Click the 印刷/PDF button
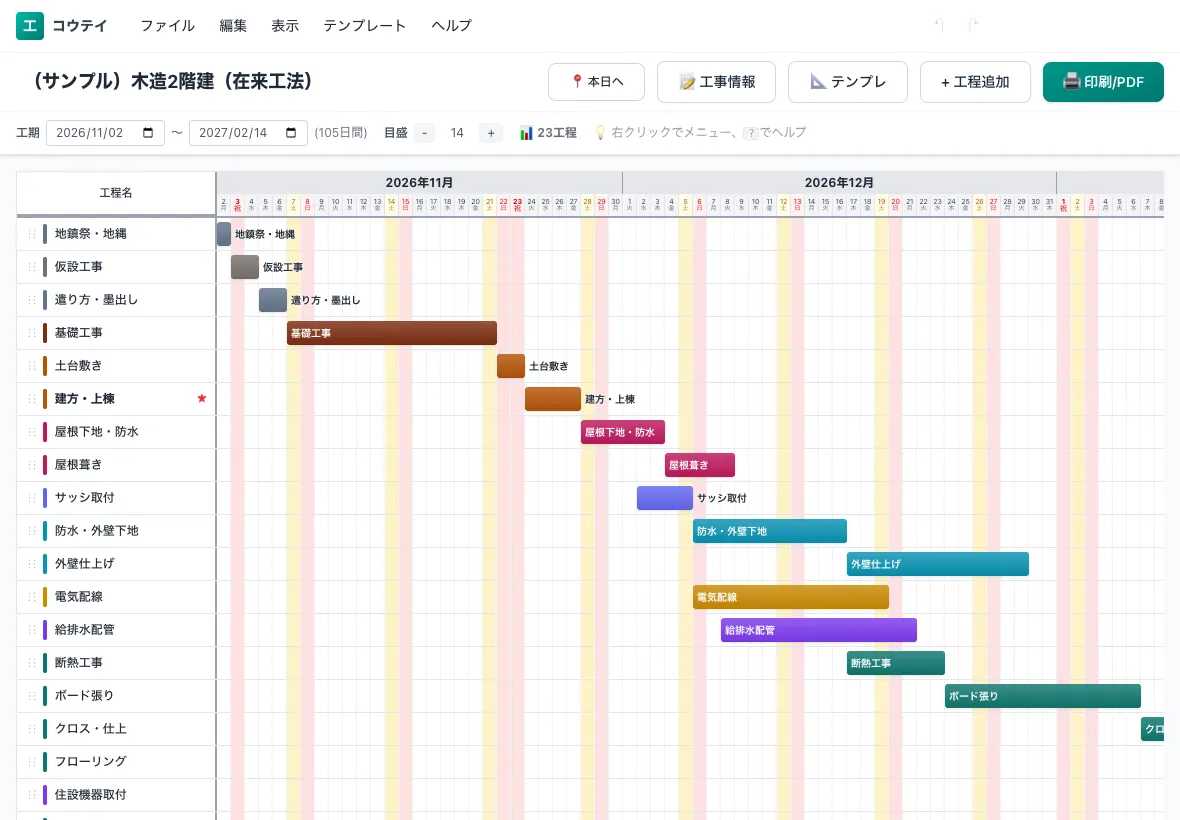The height and width of the screenshot is (820, 1180). coord(1103,81)
